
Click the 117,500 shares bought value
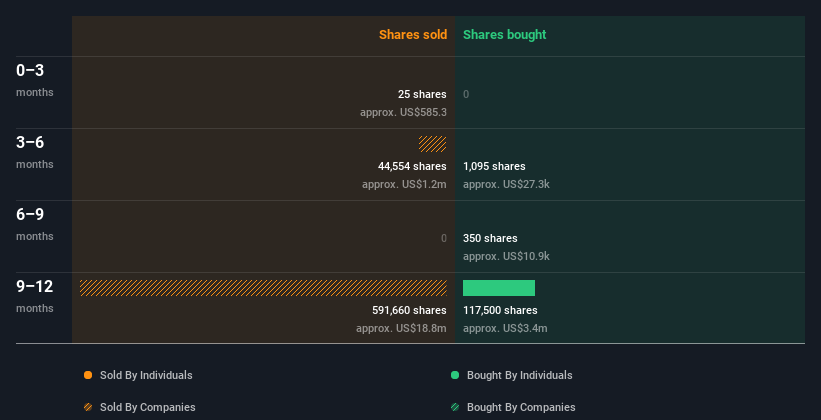point(501,310)
